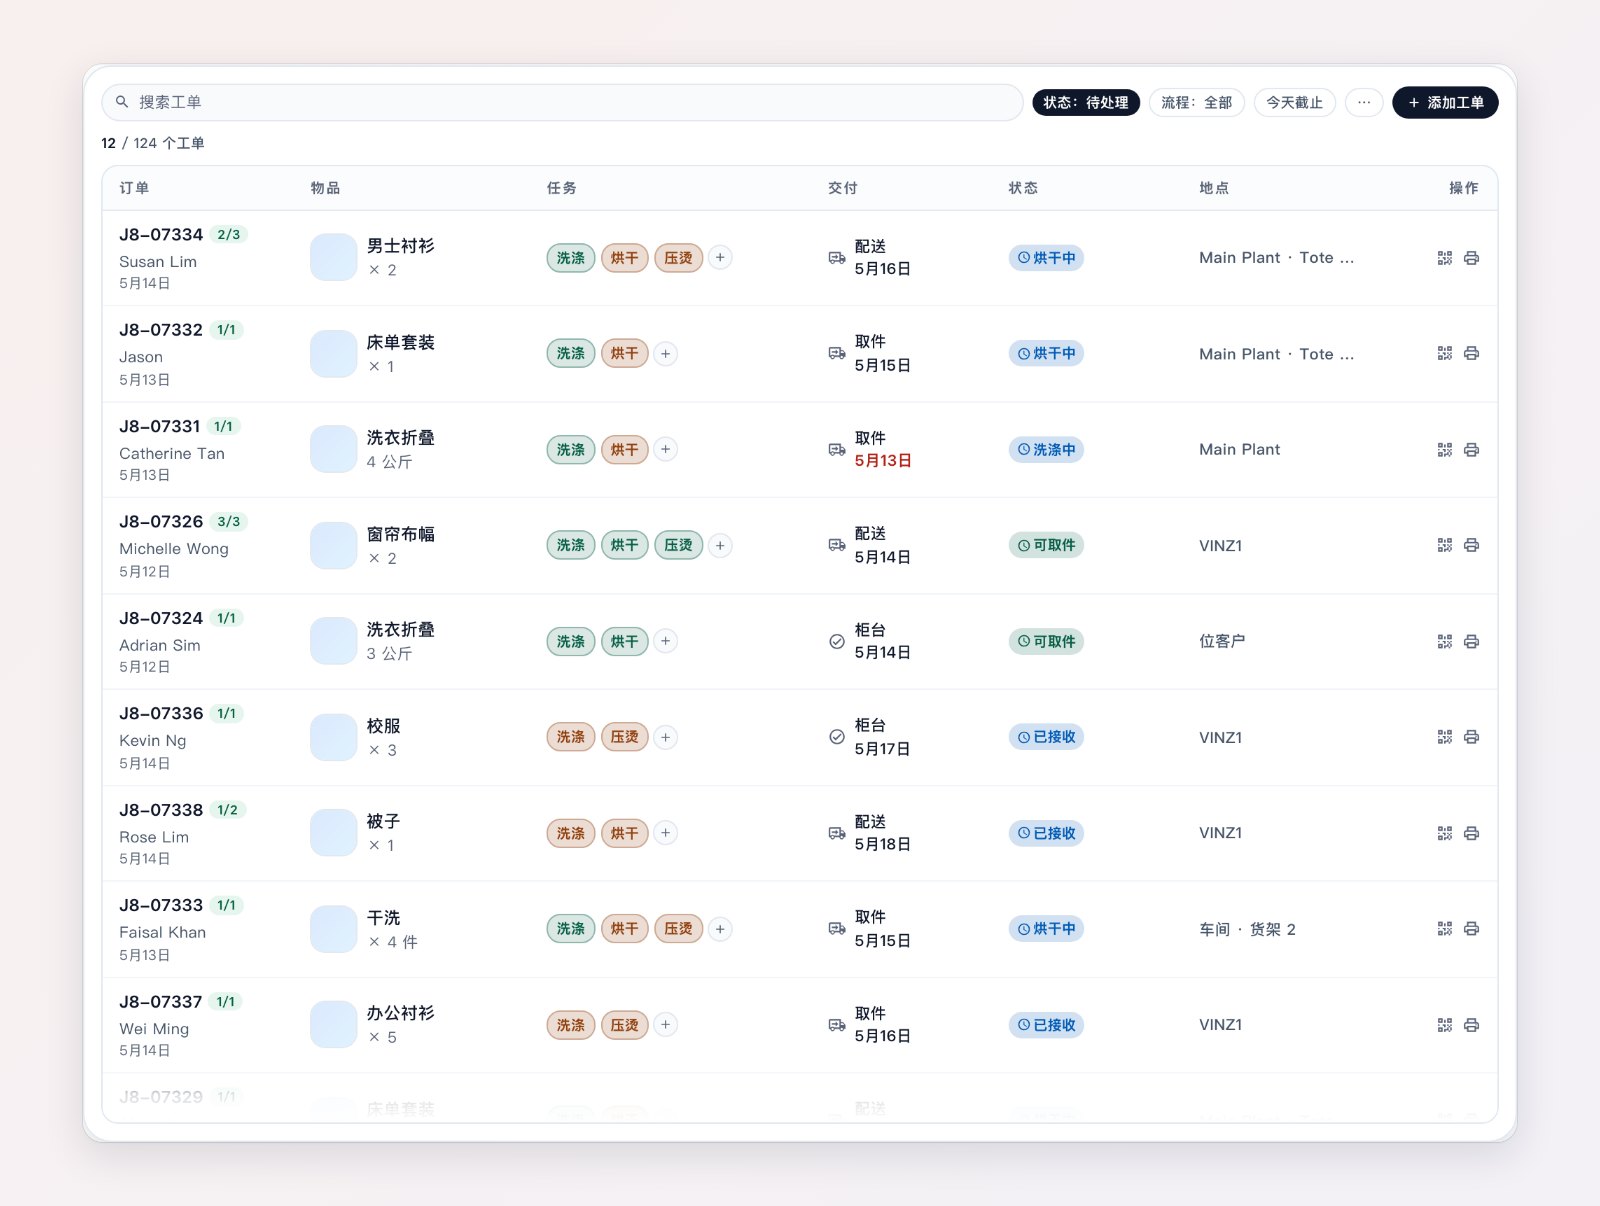Screen dimensions: 1600x1206
Task: Open the 烘干中 status of order J8-07334
Action: tap(1046, 258)
